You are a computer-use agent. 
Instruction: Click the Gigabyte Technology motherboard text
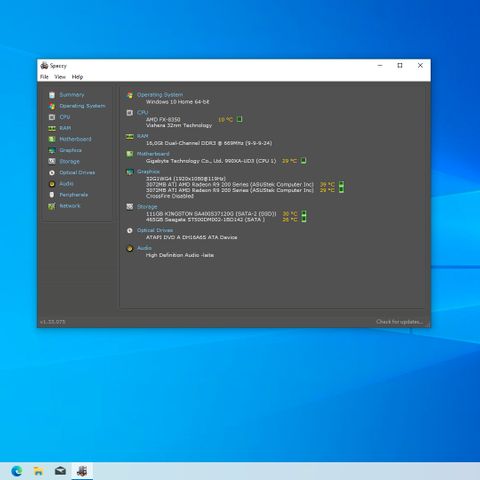(211, 161)
